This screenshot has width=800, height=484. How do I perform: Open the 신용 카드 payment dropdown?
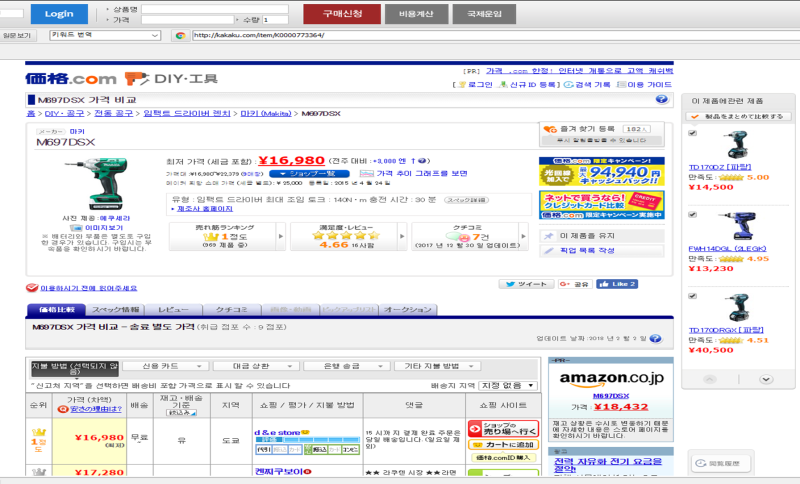[166, 366]
